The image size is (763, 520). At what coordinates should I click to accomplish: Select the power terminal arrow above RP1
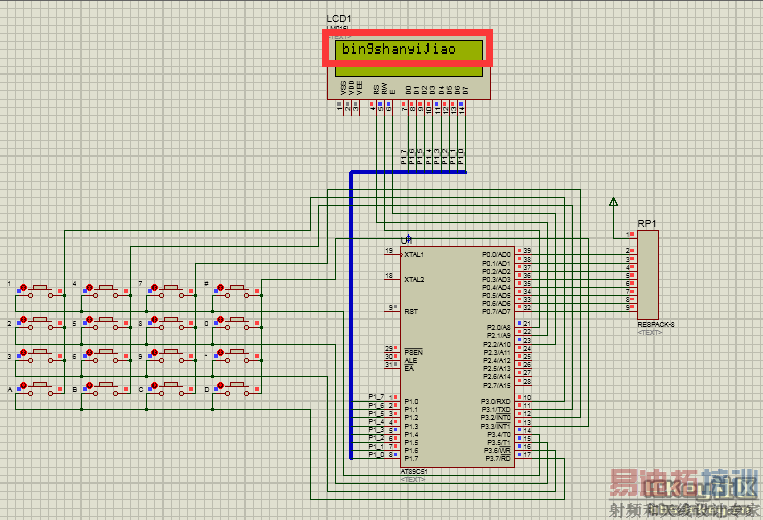614,201
